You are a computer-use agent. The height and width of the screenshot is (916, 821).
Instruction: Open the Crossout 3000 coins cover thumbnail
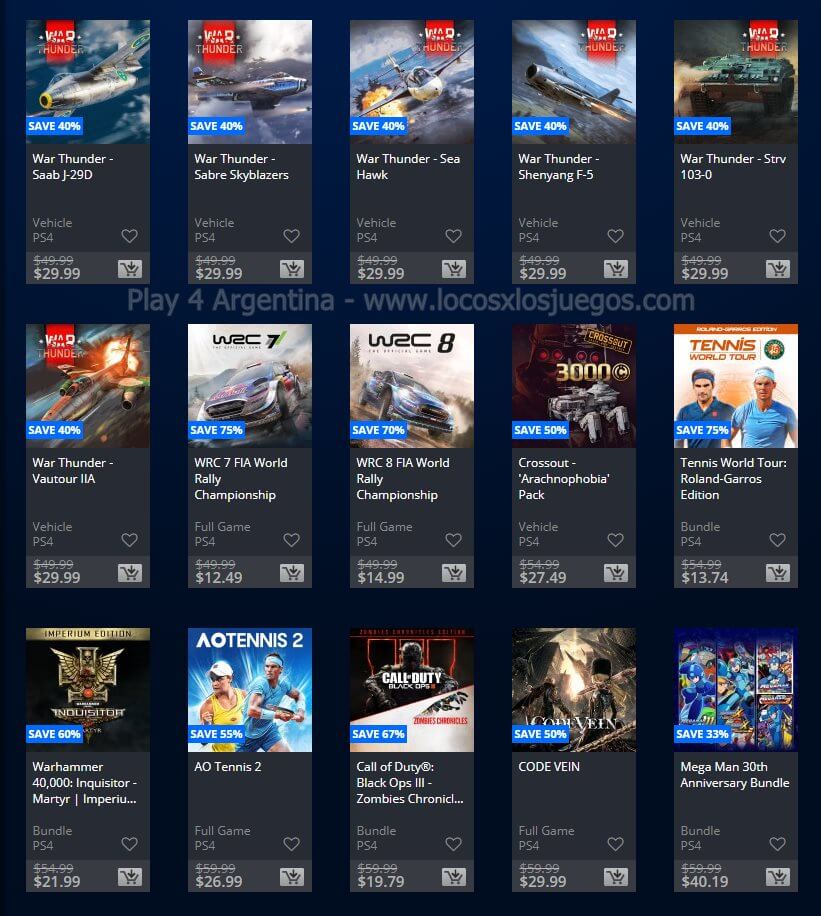[x=574, y=386]
